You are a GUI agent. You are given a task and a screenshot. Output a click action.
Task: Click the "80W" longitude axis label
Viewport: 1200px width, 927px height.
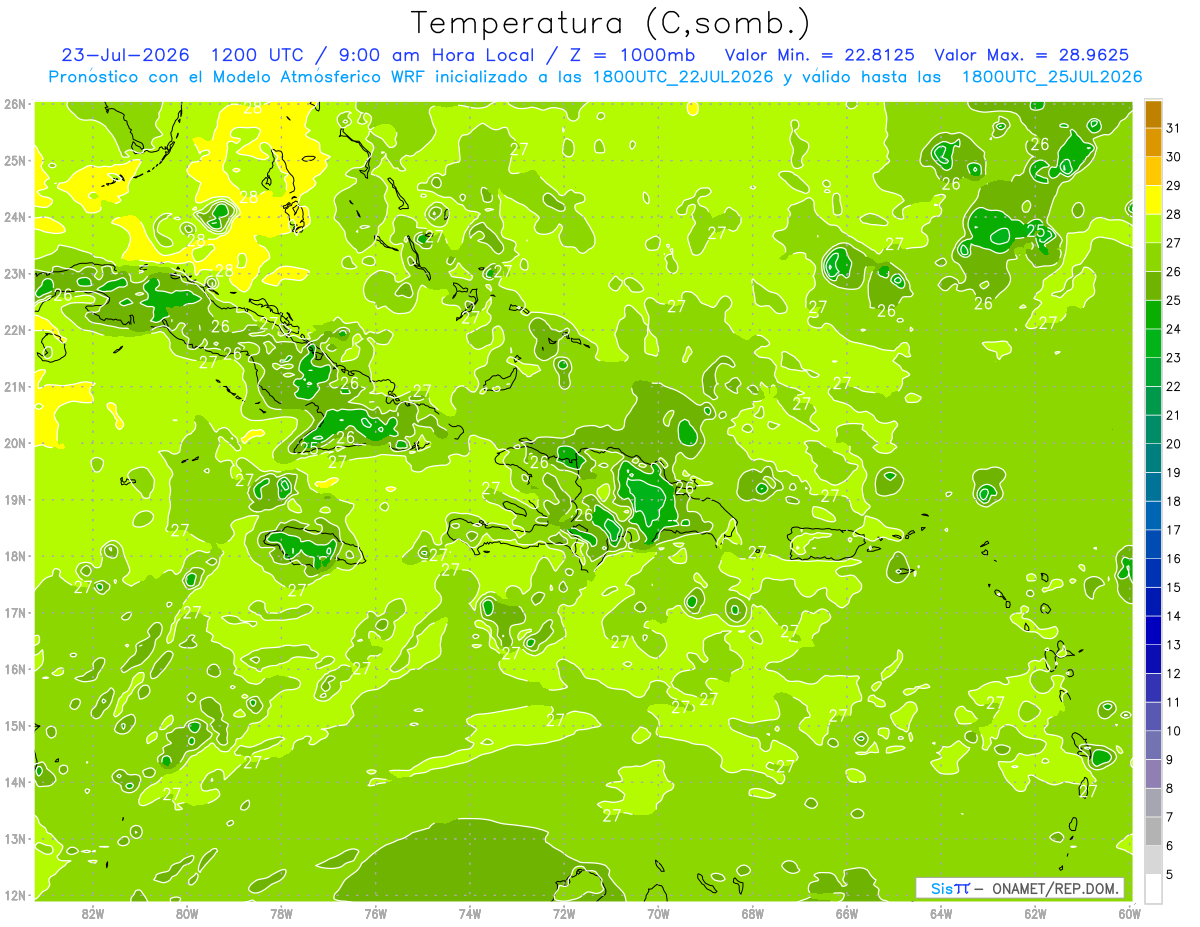click(187, 913)
